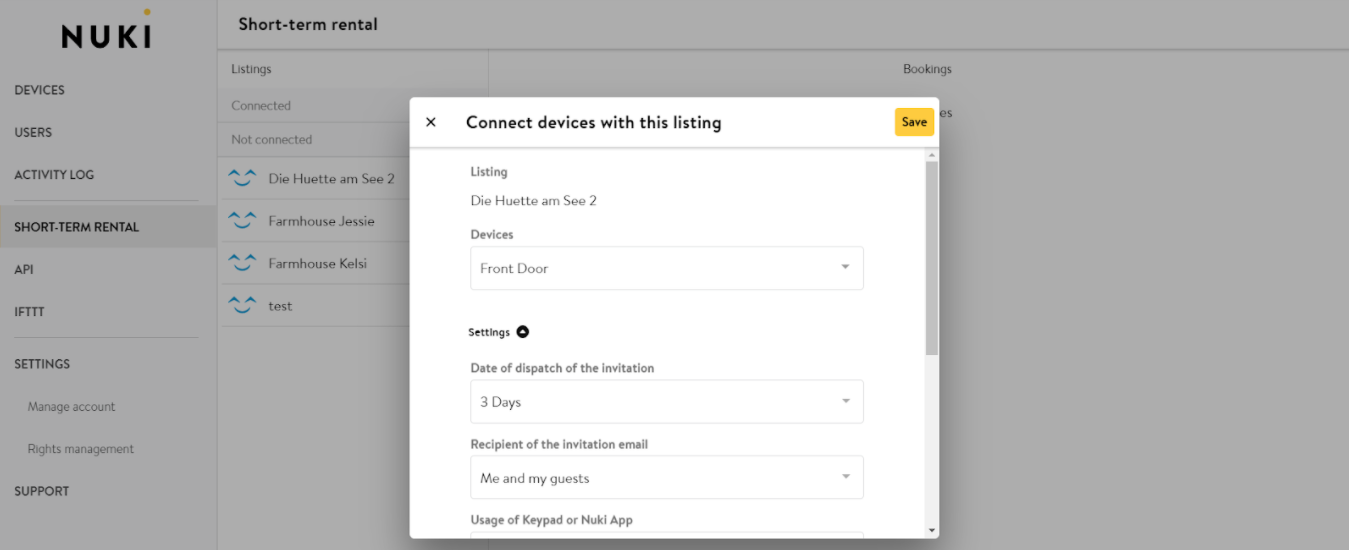Go to Devices in the sidebar
This screenshot has height=550, width=1349.
click(39, 90)
